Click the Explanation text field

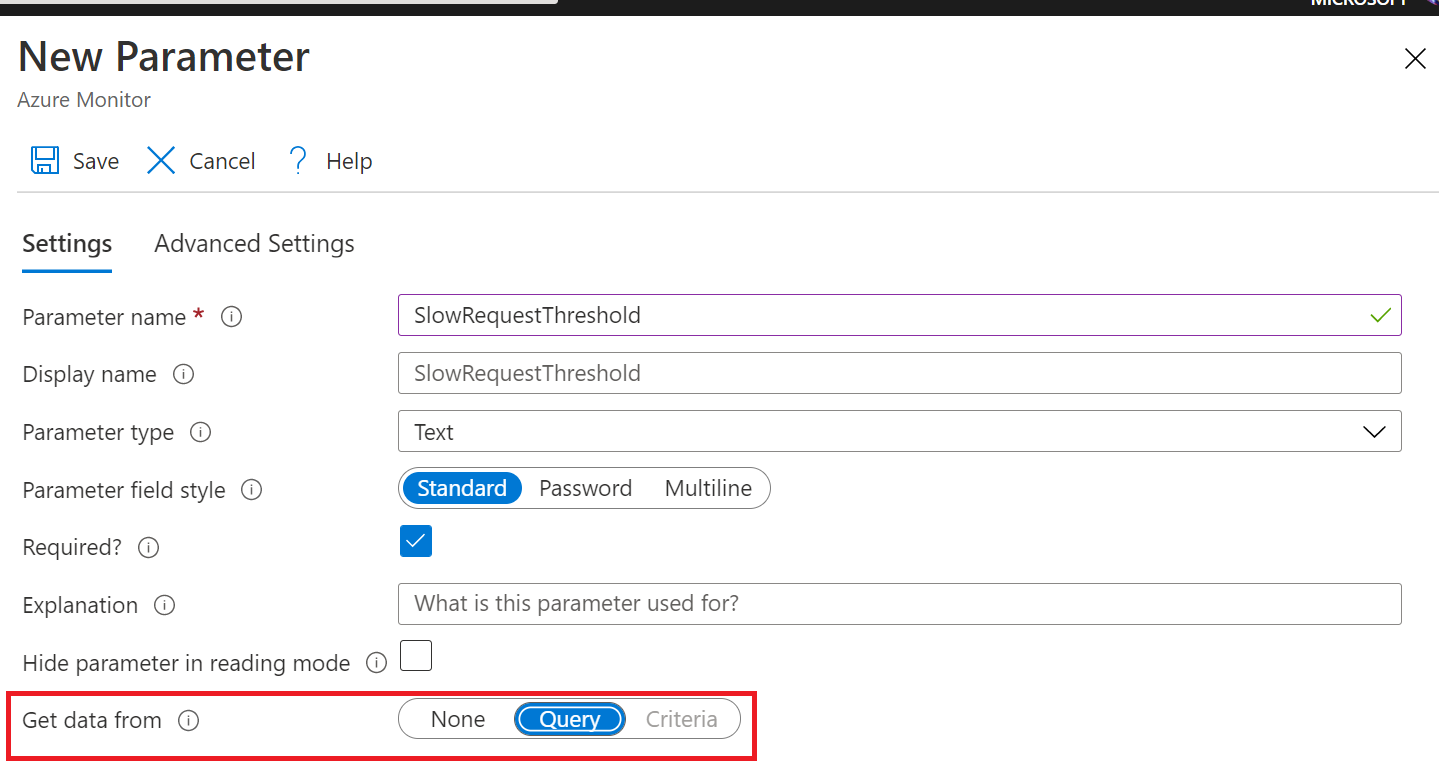click(x=898, y=603)
